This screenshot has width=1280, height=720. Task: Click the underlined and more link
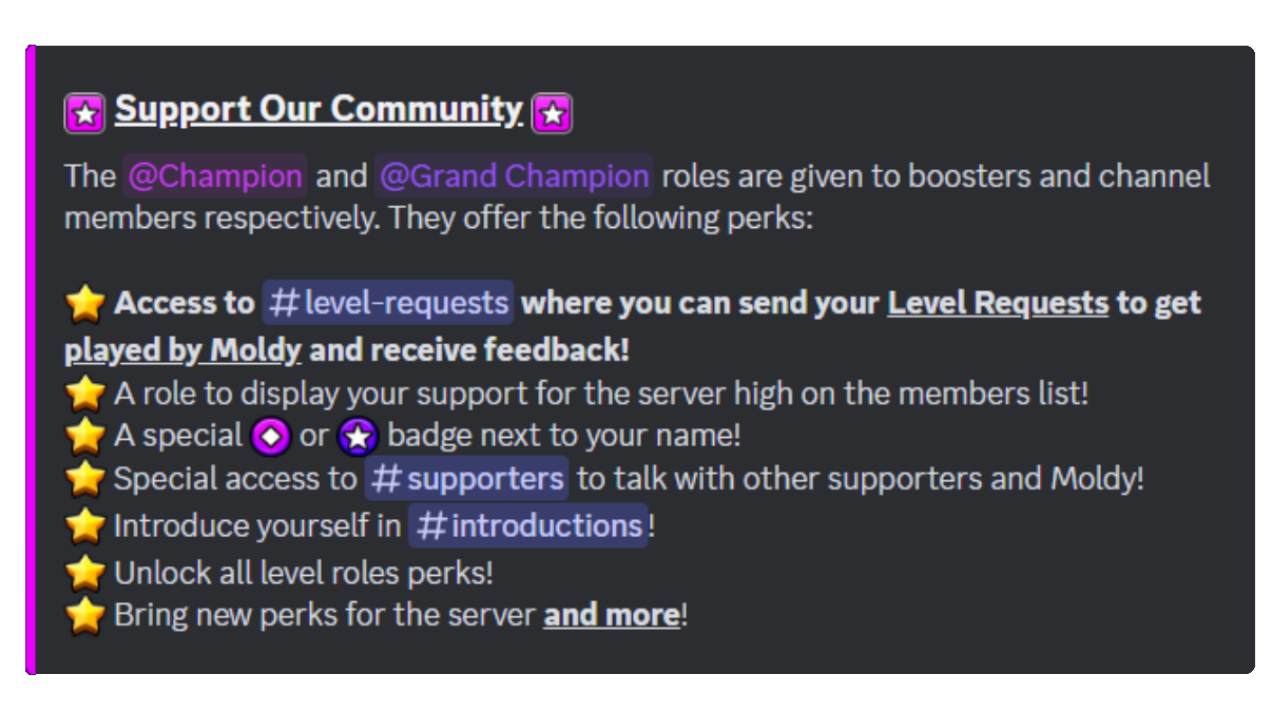(610, 615)
